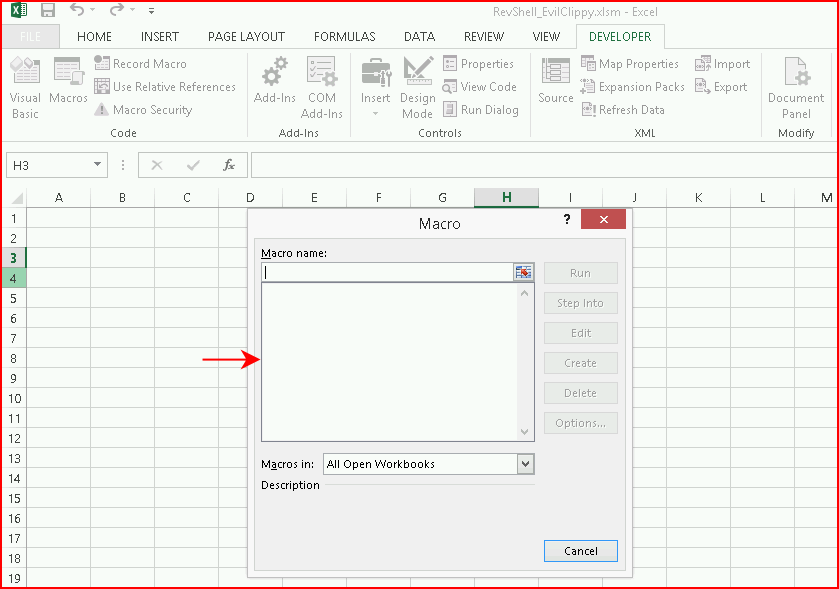Image resolution: width=839 pixels, height=589 pixels.
Task: Click the Name Box showing H3
Action: [x=49, y=165]
